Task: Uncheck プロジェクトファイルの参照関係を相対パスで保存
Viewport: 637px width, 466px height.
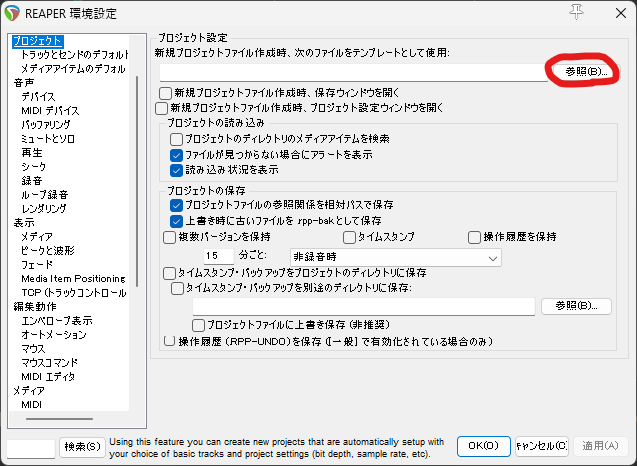Action: tap(176, 205)
